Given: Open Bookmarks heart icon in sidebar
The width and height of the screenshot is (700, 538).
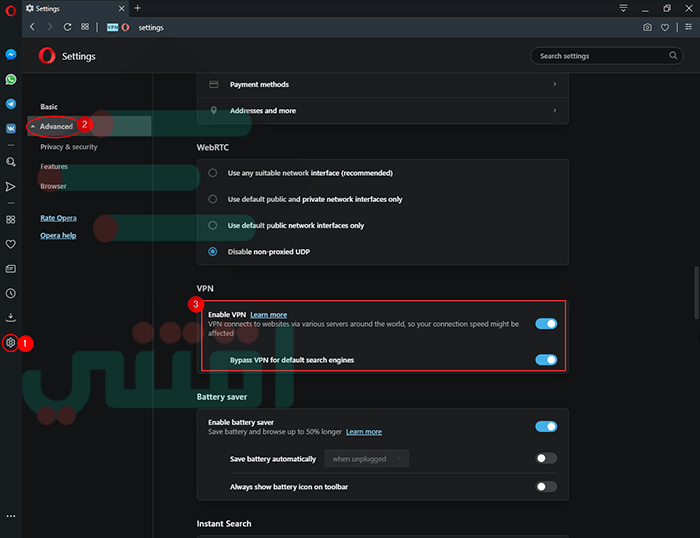Looking at the screenshot, I should [x=11, y=244].
